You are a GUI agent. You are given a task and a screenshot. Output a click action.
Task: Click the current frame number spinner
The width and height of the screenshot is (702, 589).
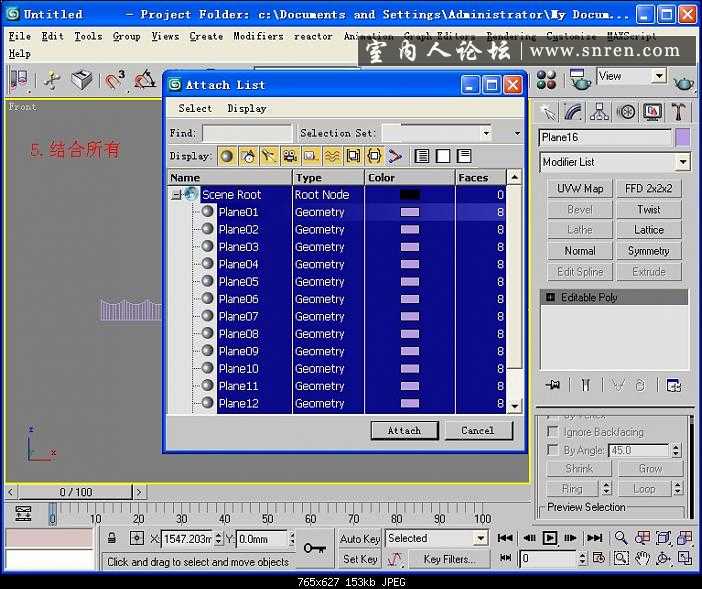point(582,558)
